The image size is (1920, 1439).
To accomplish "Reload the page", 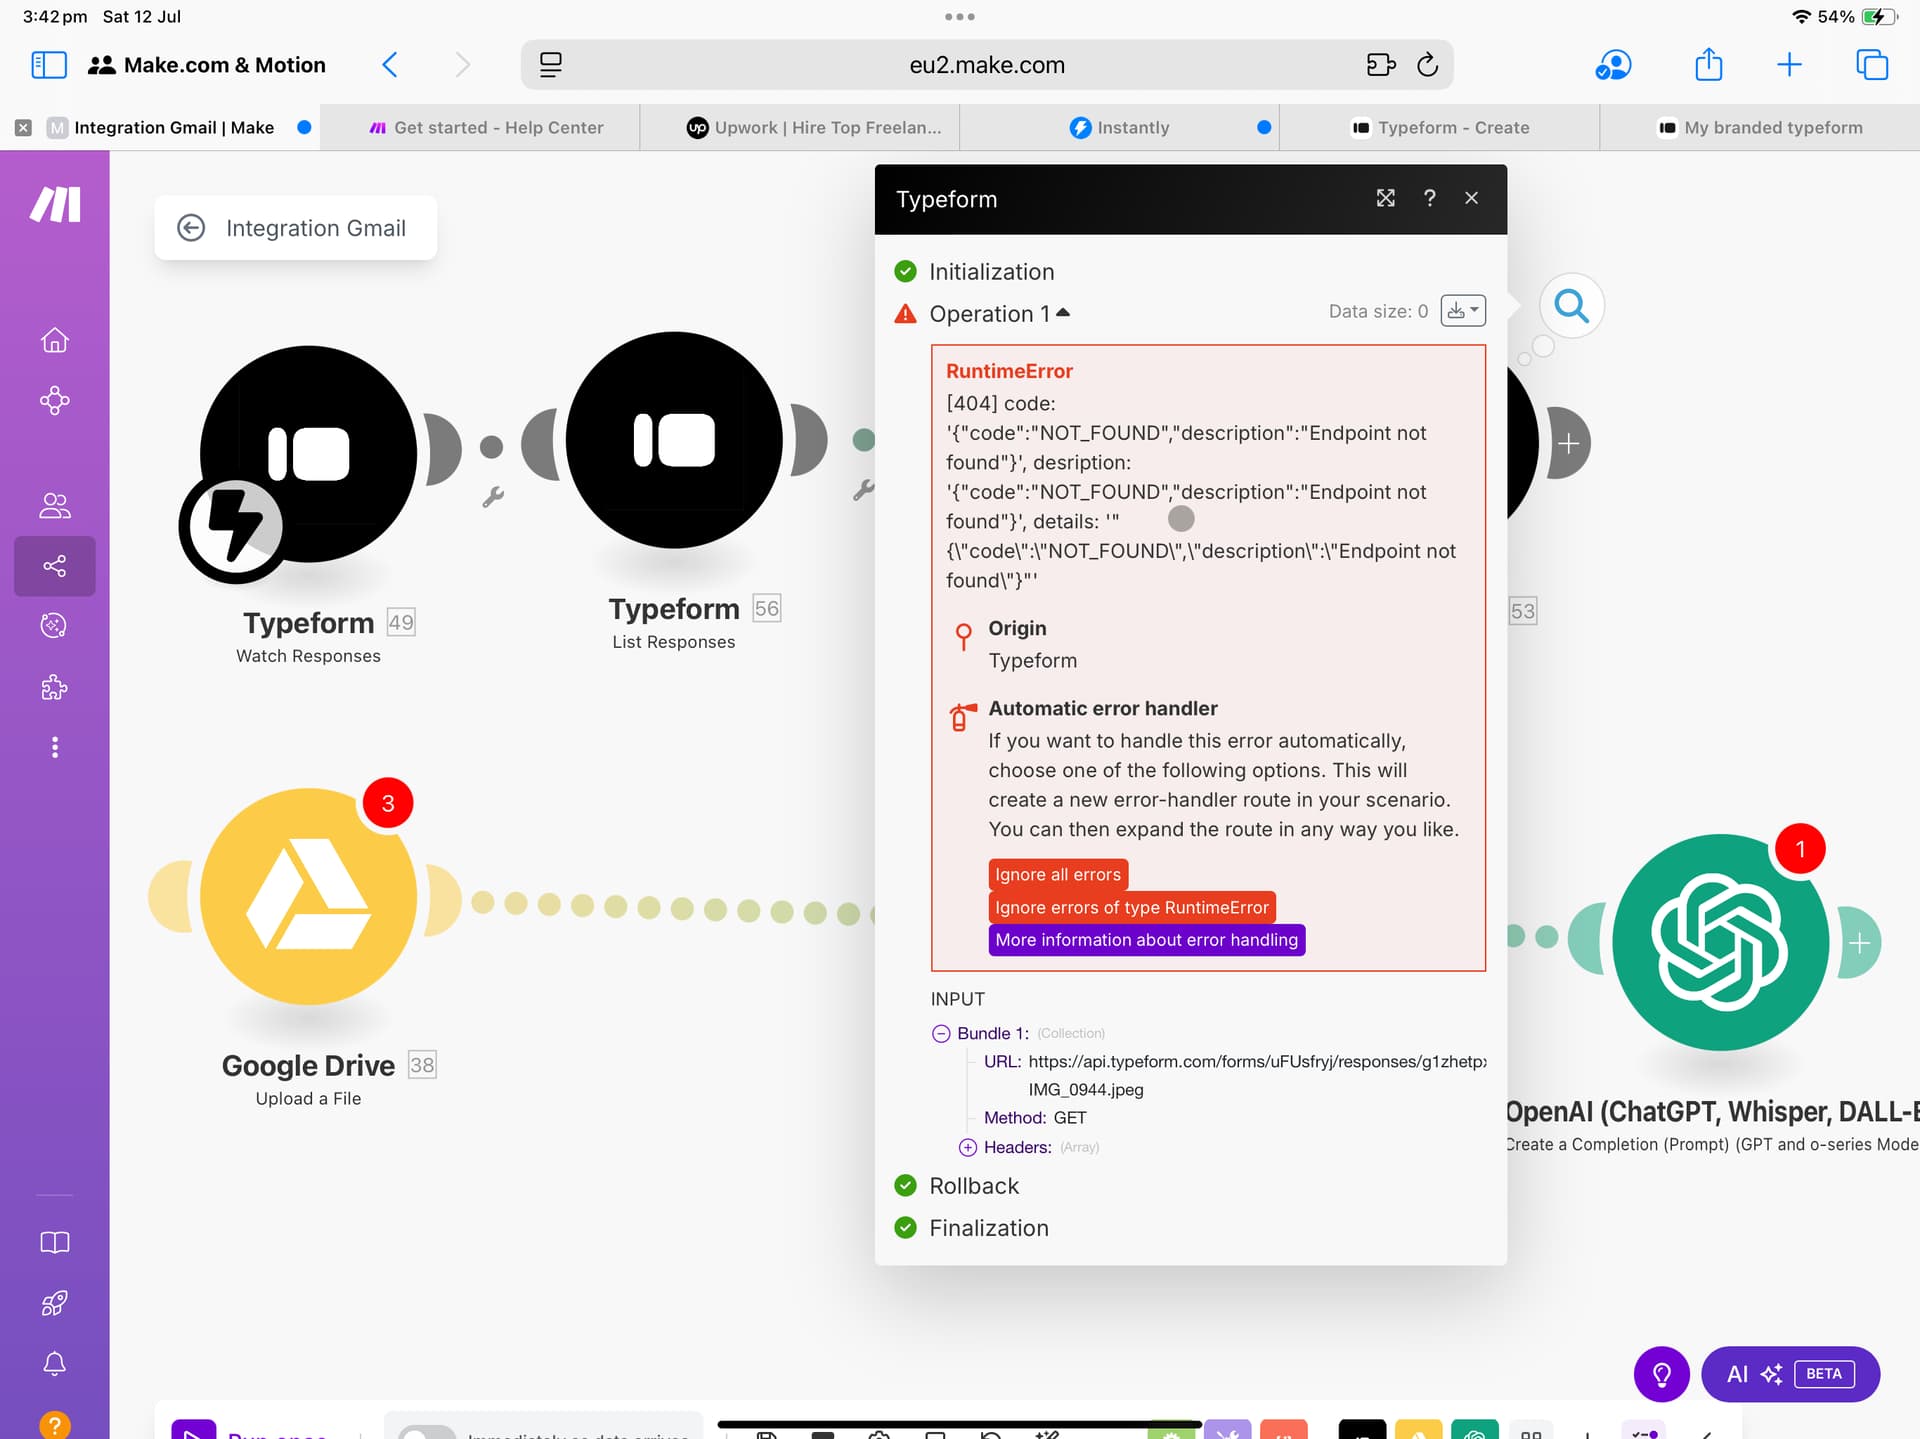I will pos(1428,65).
